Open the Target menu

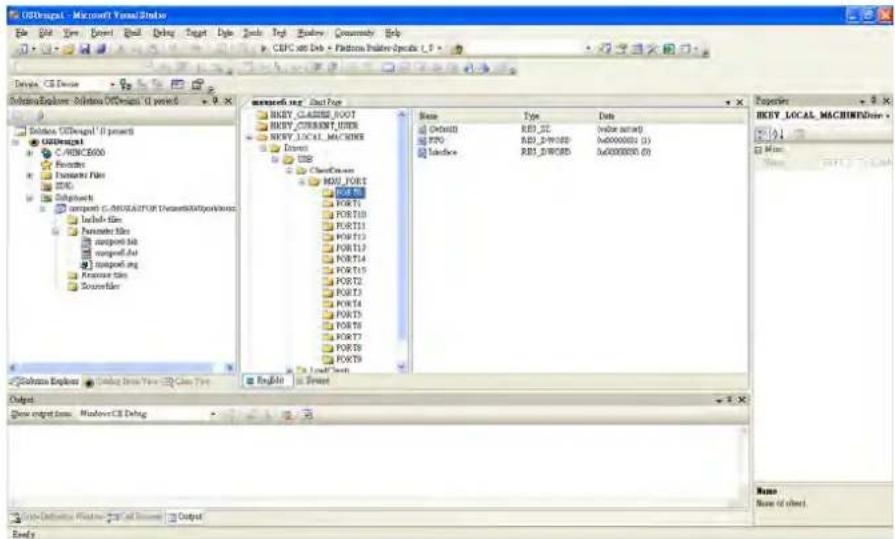click(x=196, y=33)
